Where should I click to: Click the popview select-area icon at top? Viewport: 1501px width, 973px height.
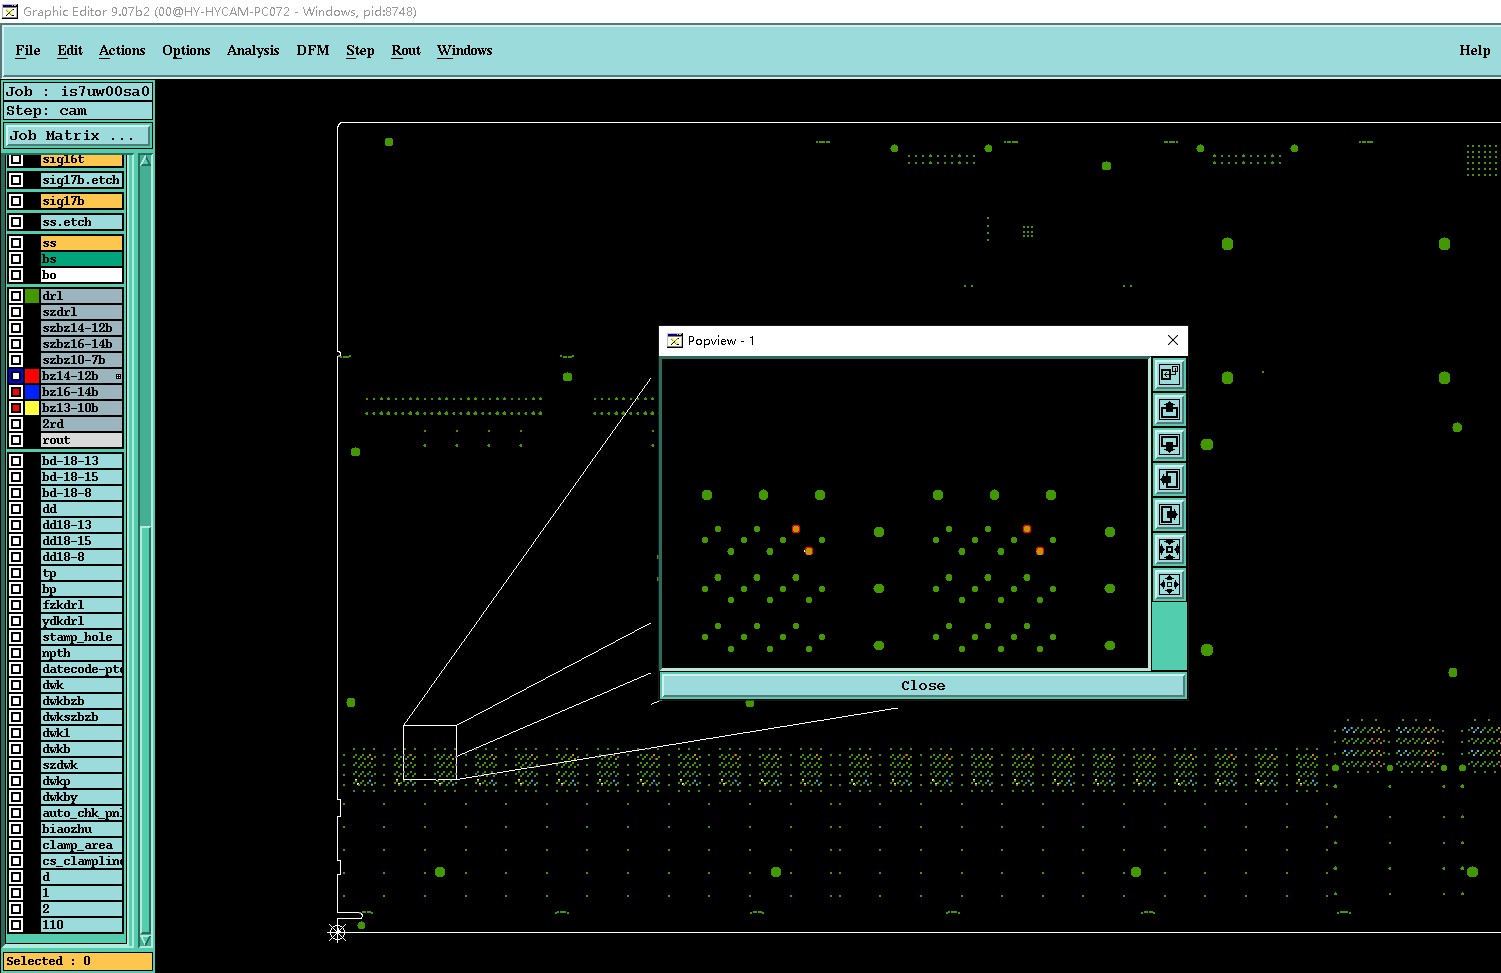tap(1169, 375)
